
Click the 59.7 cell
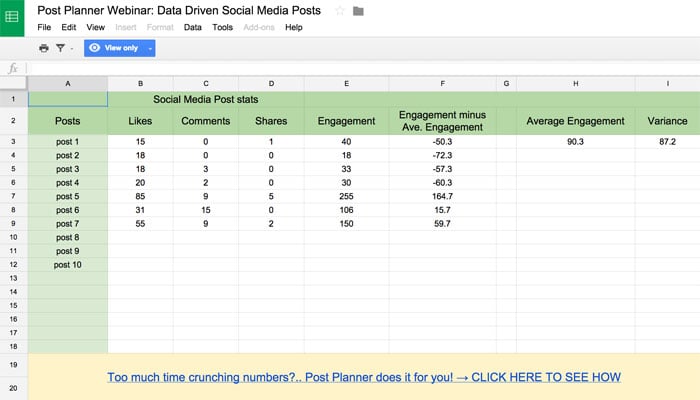(x=442, y=224)
